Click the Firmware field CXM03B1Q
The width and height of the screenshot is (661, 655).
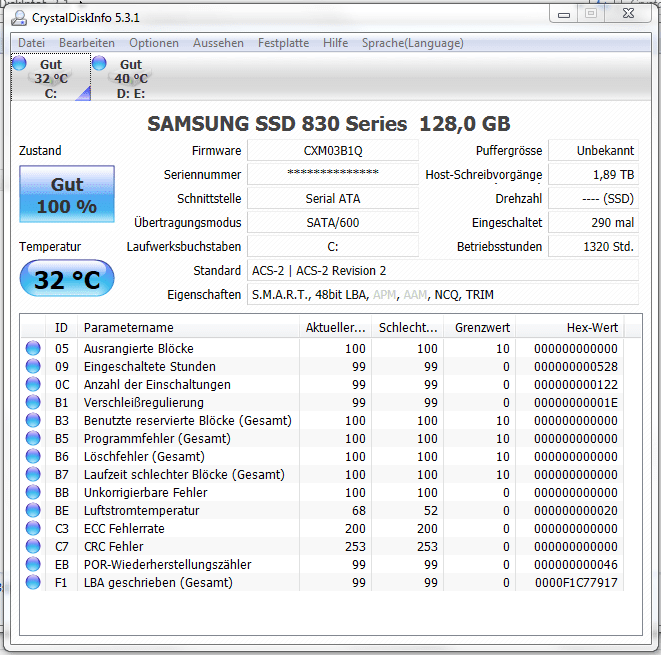coord(333,150)
